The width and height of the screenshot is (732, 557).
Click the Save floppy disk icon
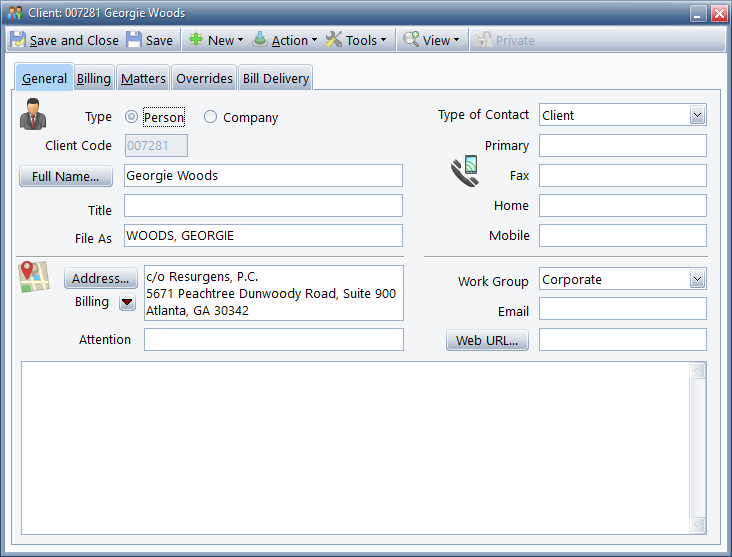pos(134,41)
